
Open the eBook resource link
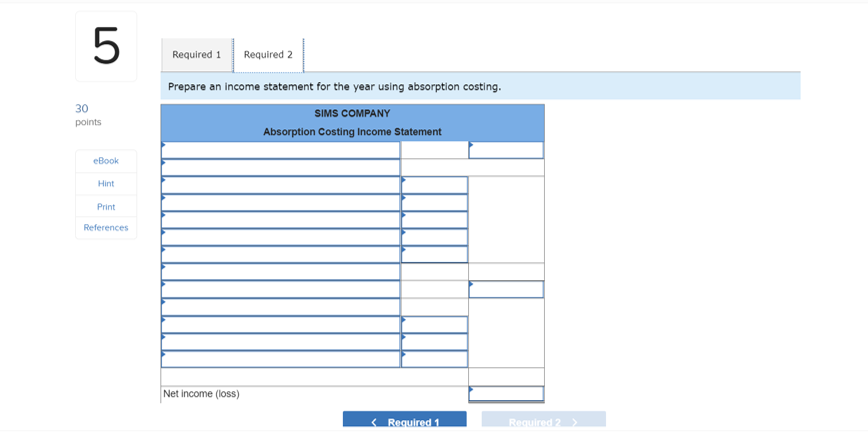click(x=106, y=161)
